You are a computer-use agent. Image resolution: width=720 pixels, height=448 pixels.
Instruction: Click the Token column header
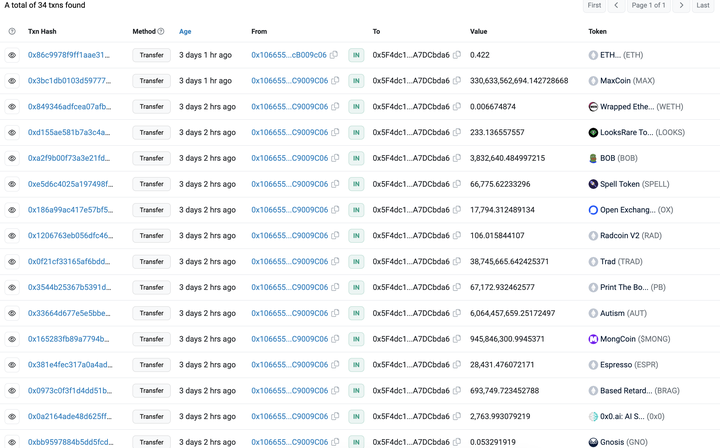coord(597,31)
